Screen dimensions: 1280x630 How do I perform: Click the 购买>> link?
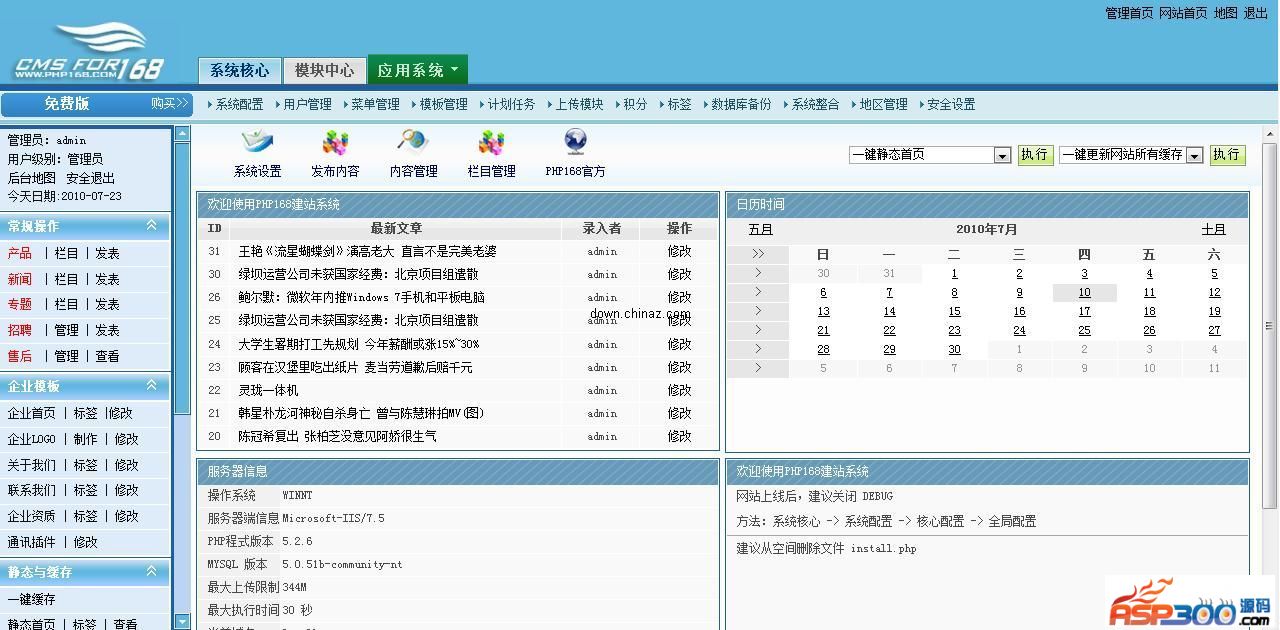click(x=169, y=103)
